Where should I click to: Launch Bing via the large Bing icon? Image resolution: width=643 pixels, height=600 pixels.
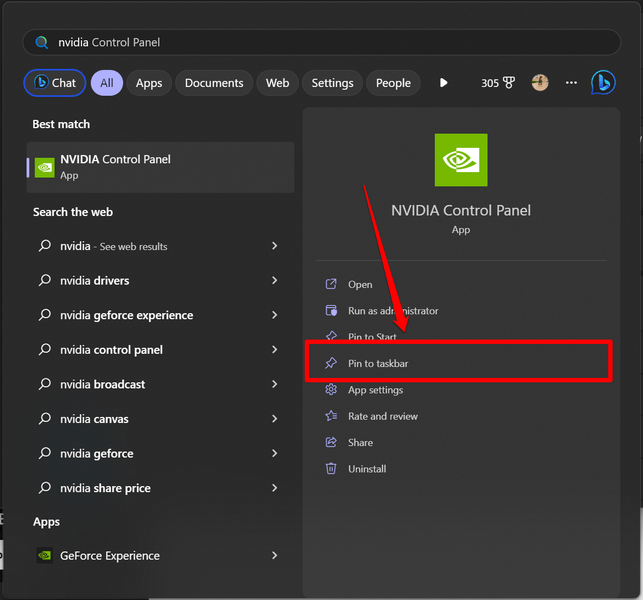click(603, 82)
